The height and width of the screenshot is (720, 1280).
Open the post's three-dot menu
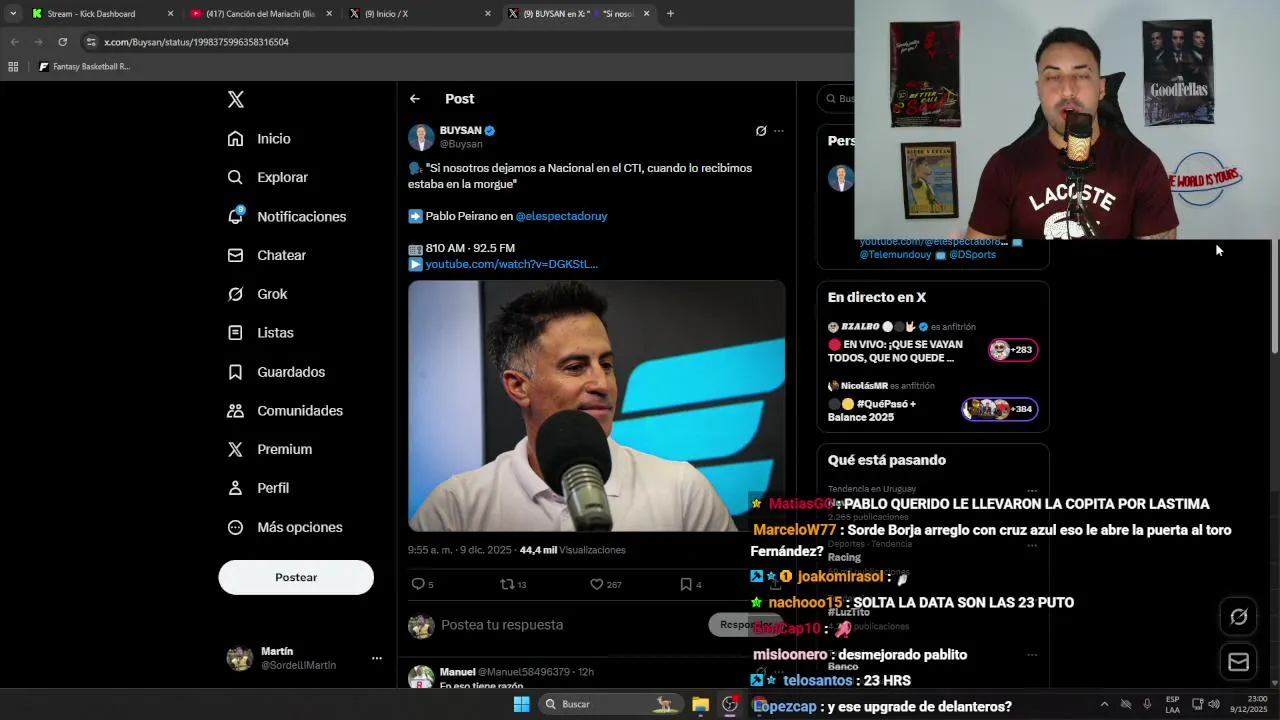tap(779, 131)
